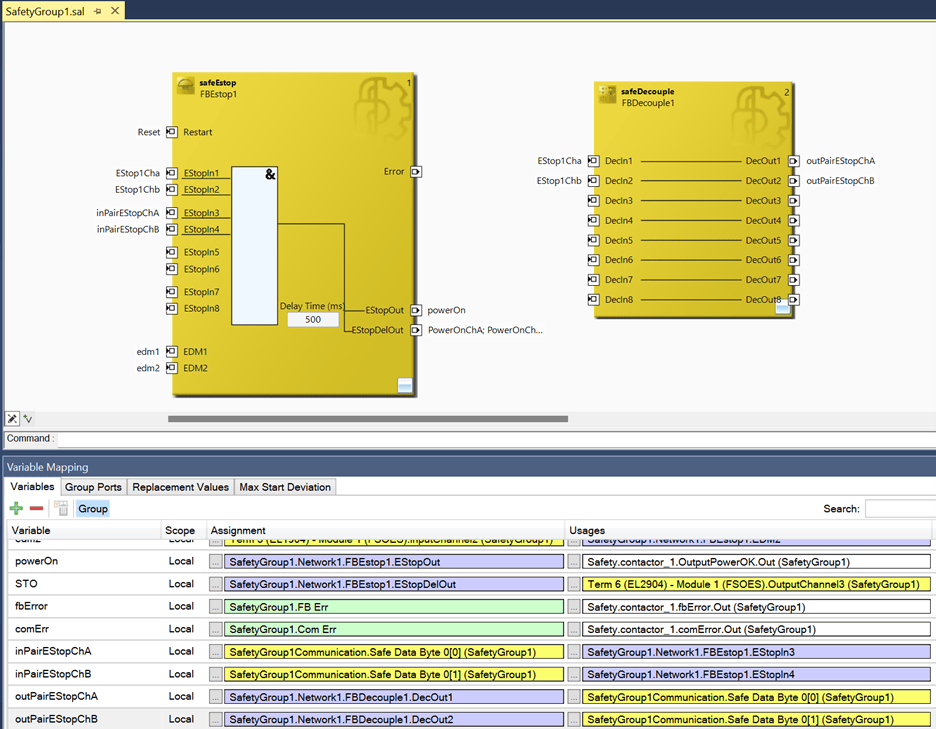
Task: Toggle the Group view button
Action: tap(93, 509)
